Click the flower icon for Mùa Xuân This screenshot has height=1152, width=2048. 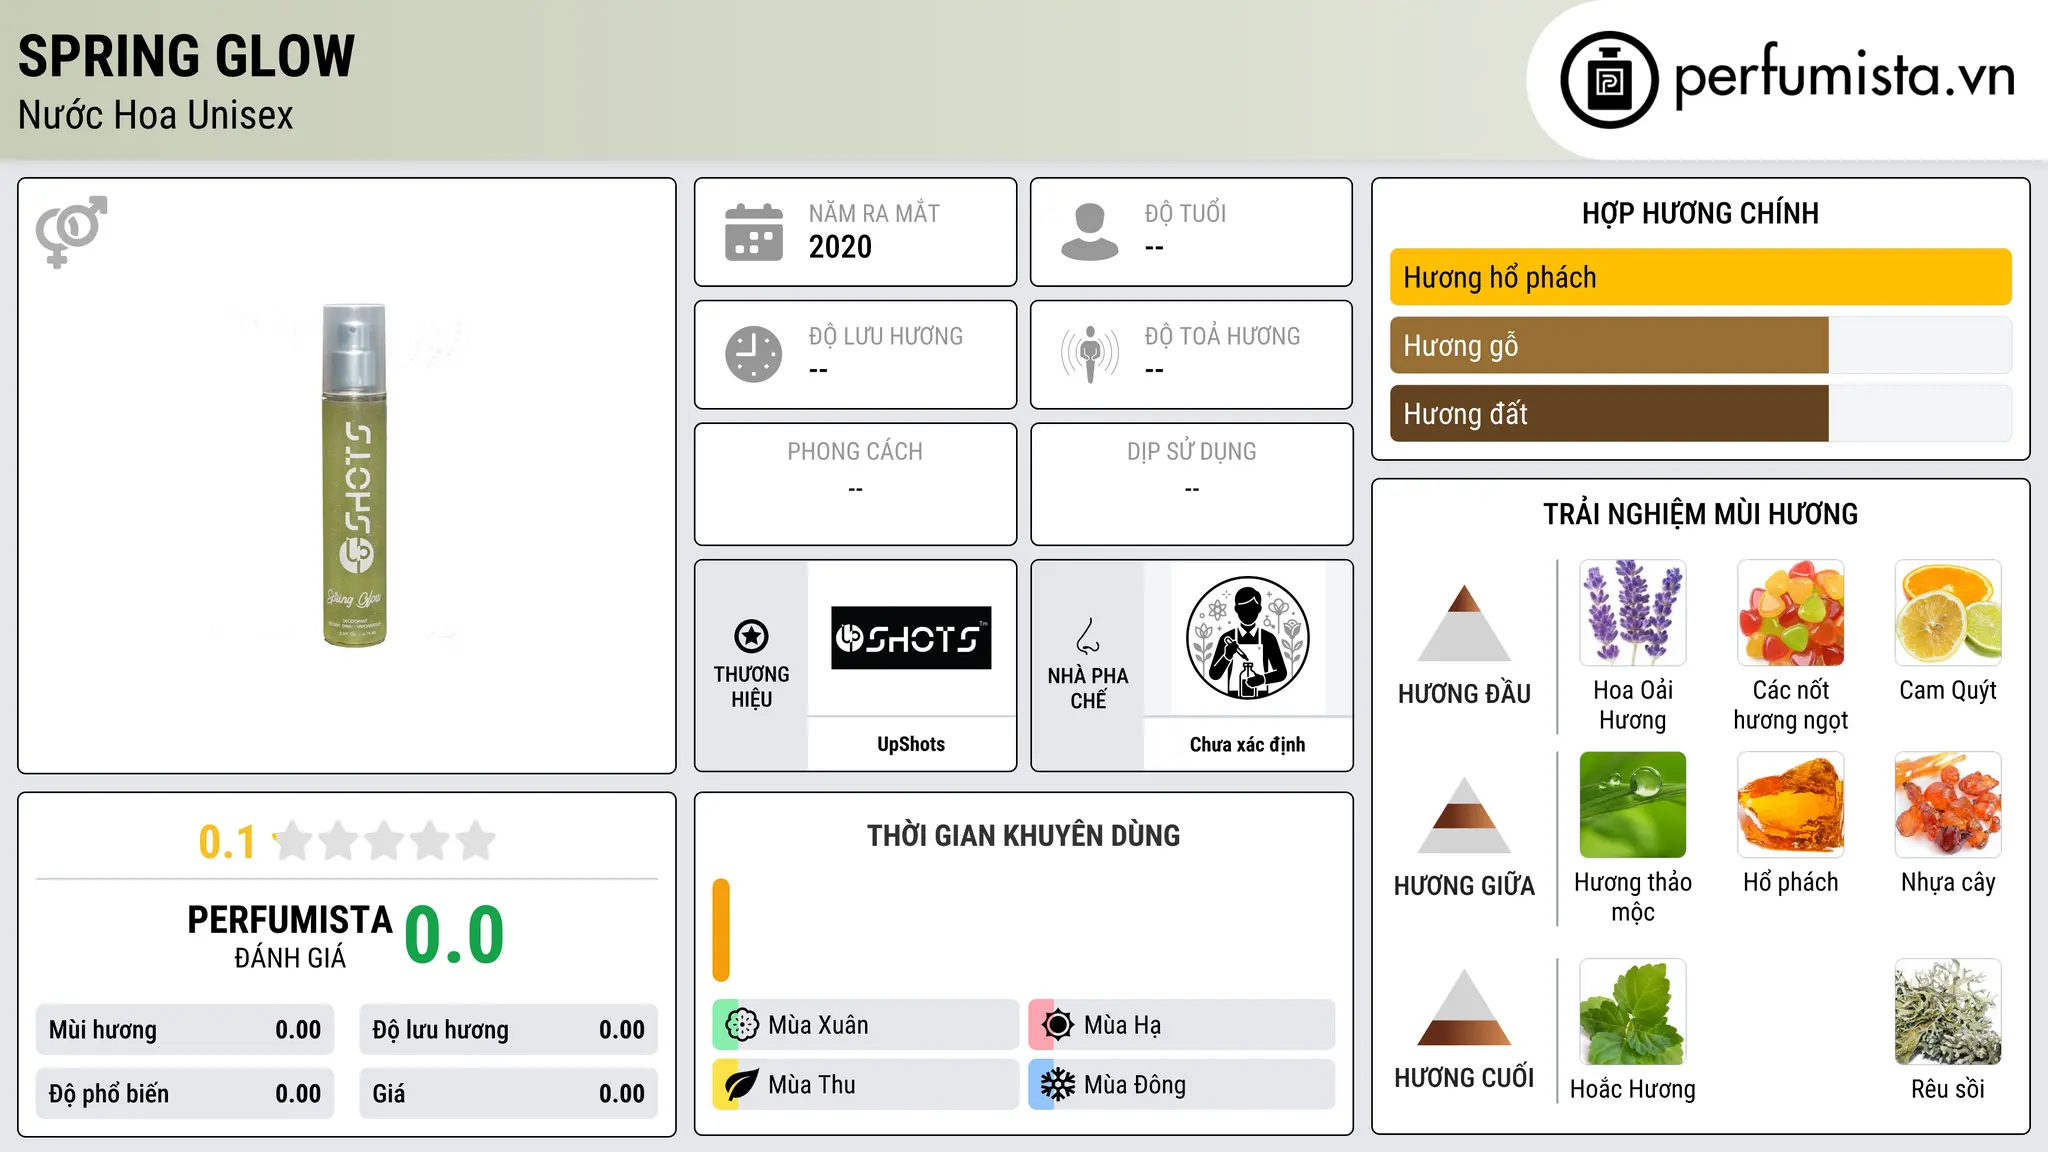[x=742, y=1025]
